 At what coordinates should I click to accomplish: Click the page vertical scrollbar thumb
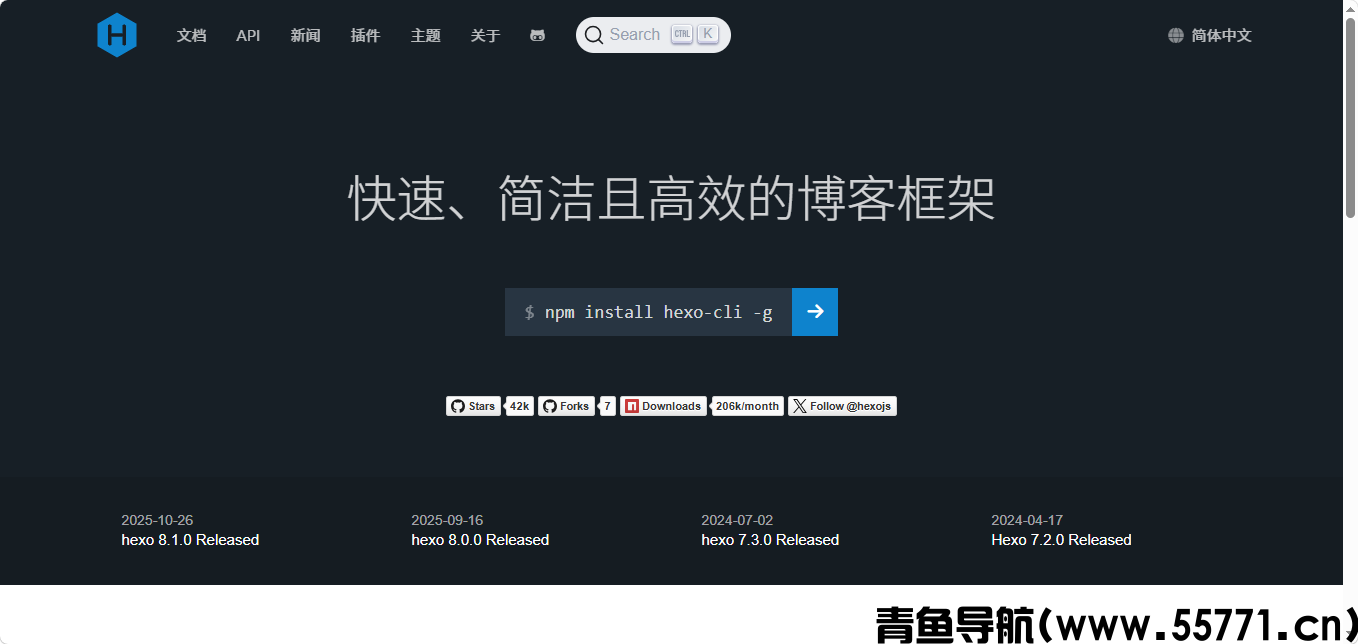click(1350, 117)
